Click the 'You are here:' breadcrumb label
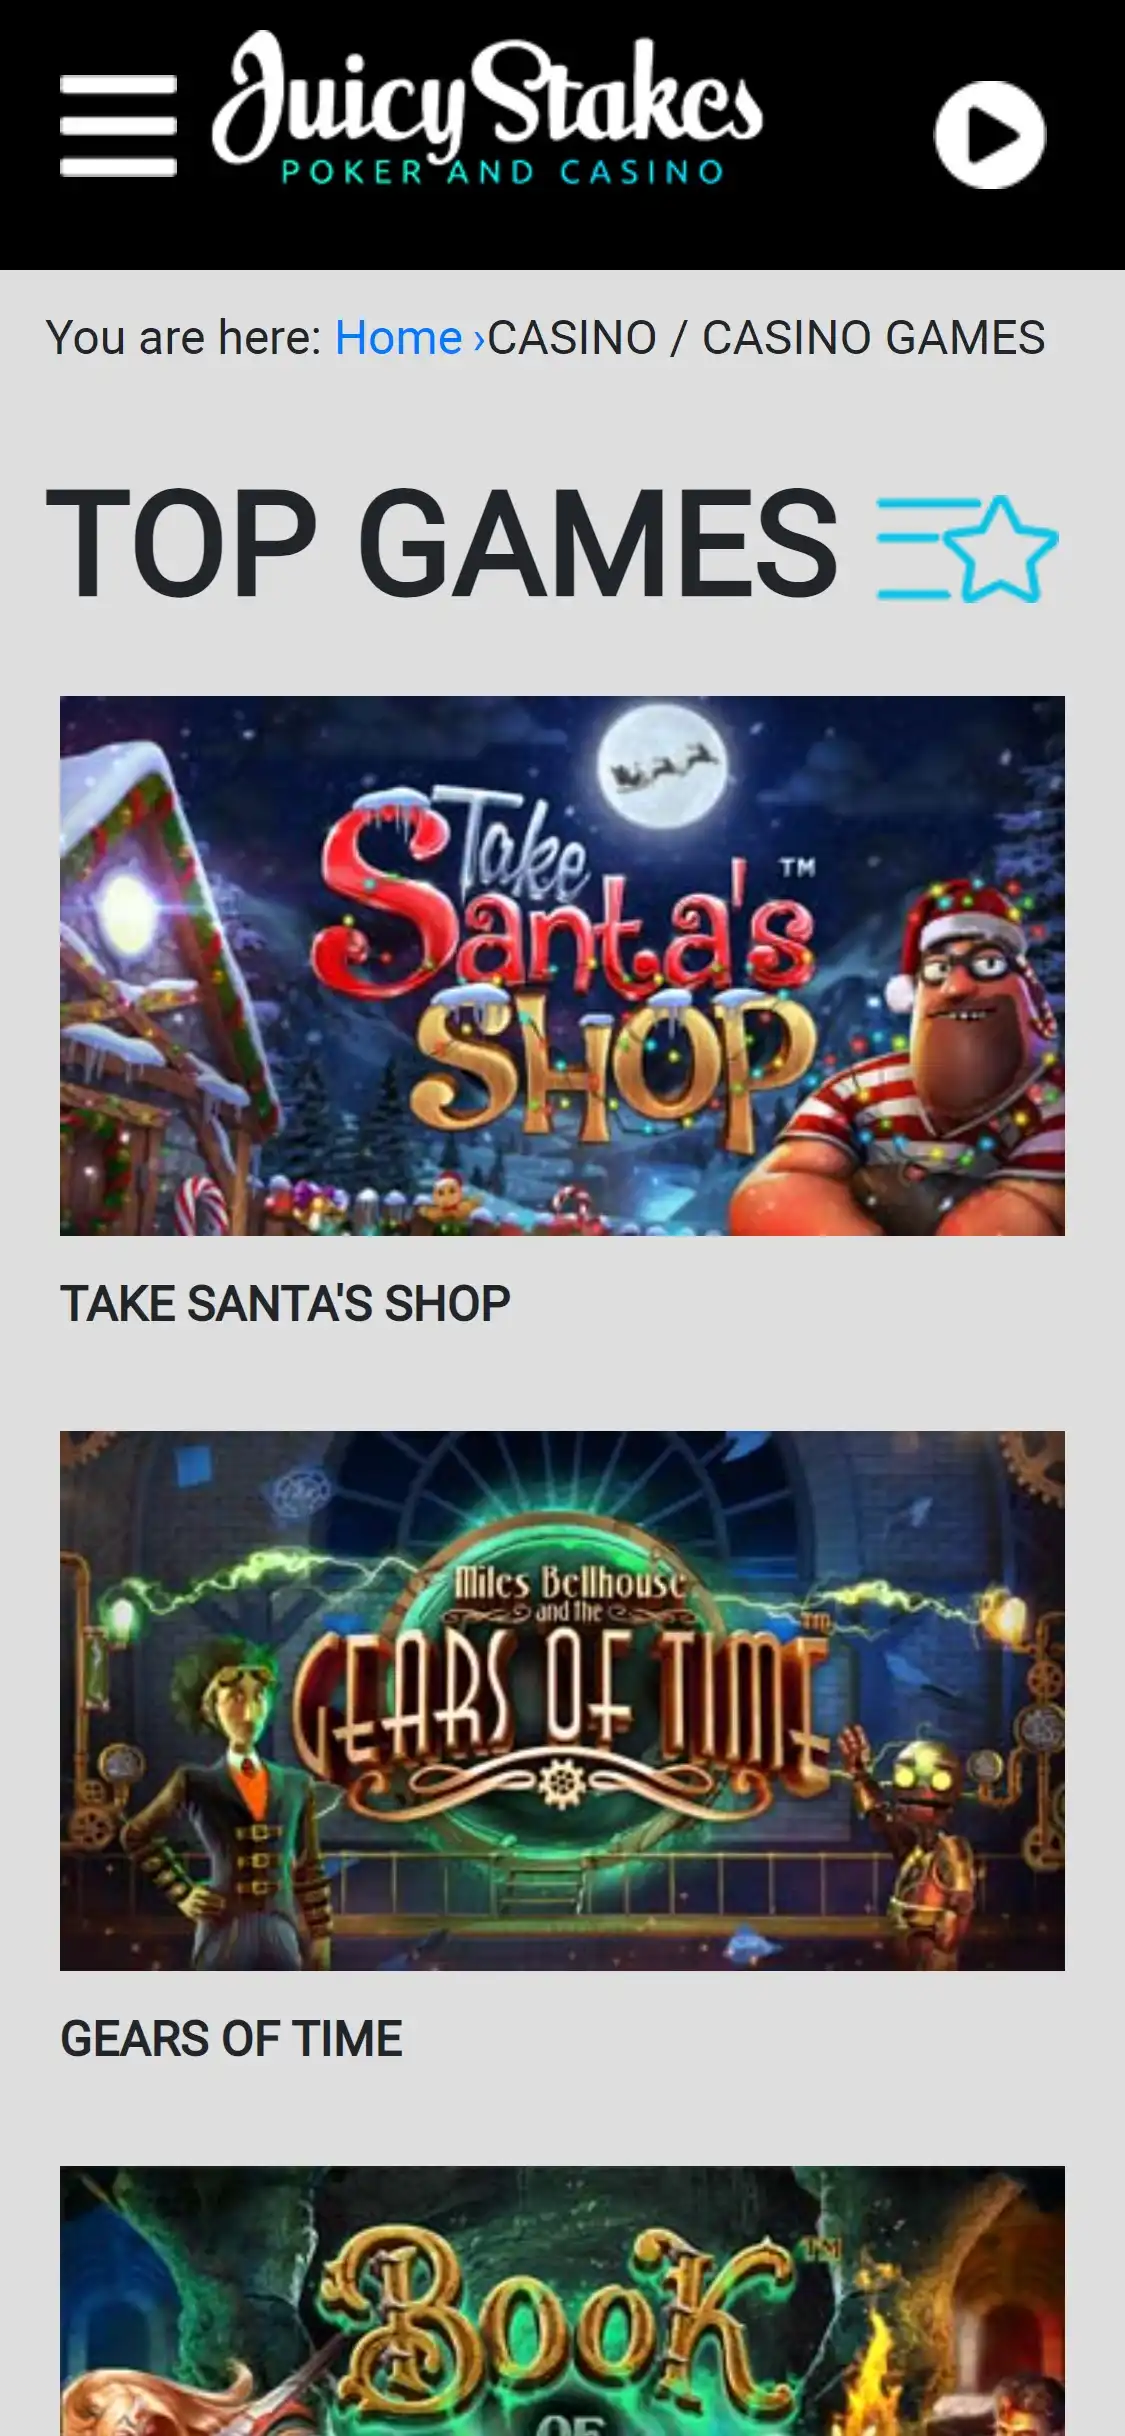Image resolution: width=1125 pixels, height=2436 pixels. (x=184, y=338)
